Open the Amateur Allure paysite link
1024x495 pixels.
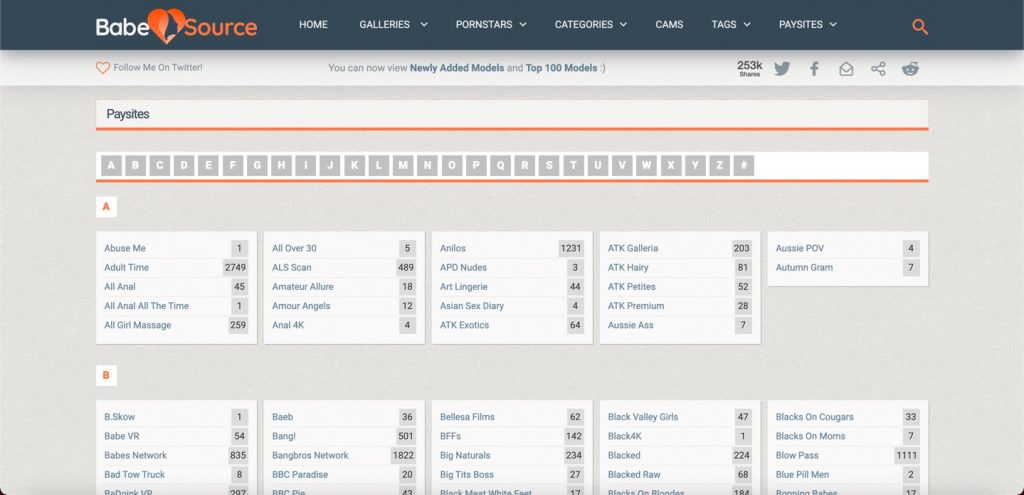click(303, 287)
